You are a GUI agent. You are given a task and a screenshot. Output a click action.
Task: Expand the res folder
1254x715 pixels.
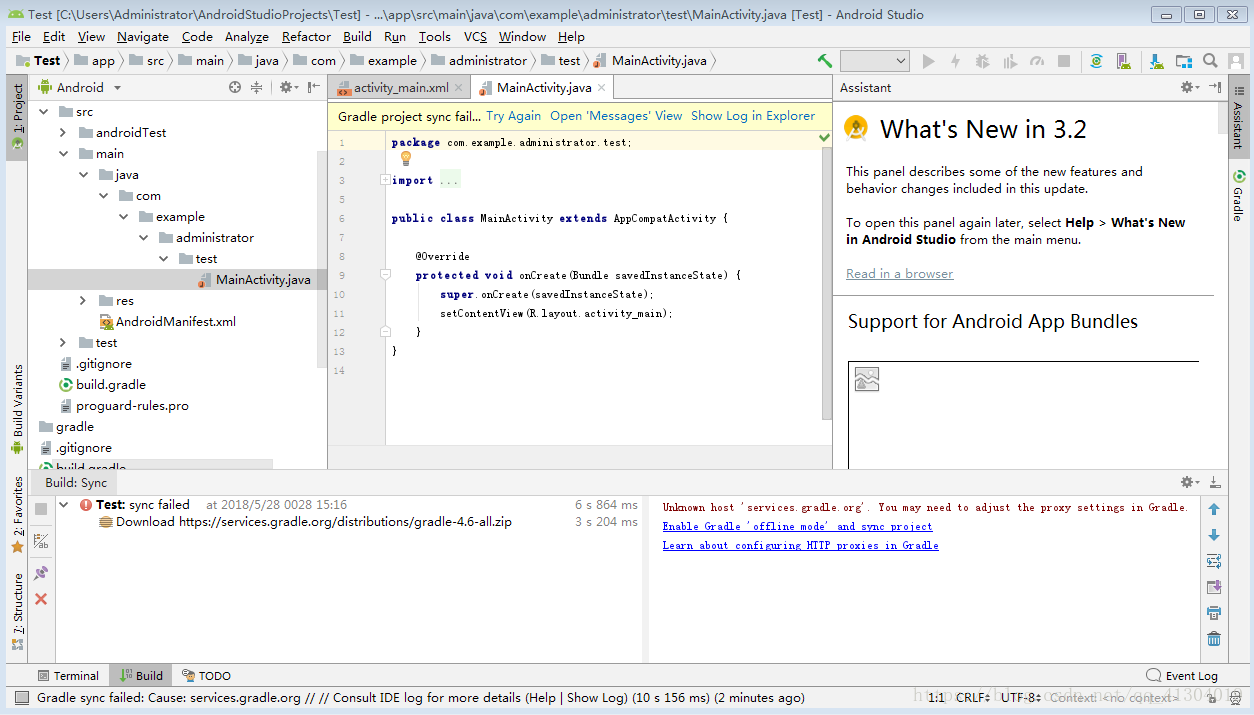coord(83,300)
